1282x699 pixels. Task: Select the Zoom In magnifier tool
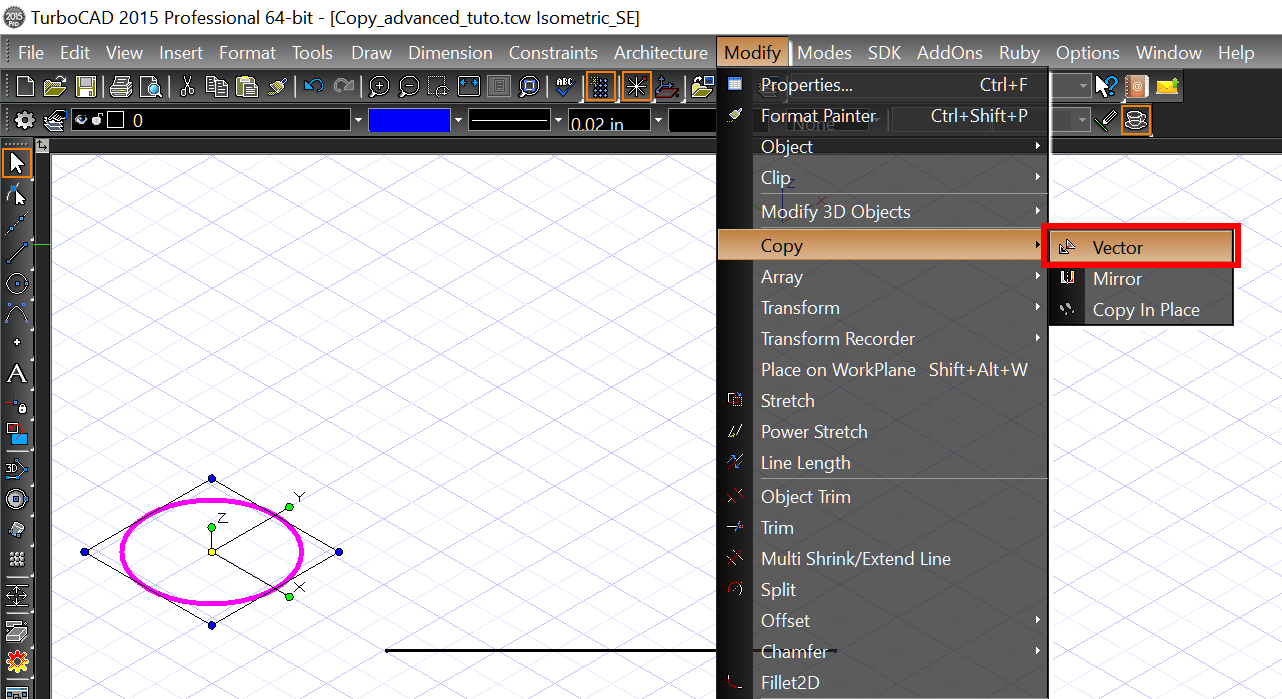pyautogui.click(x=378, y=86)
